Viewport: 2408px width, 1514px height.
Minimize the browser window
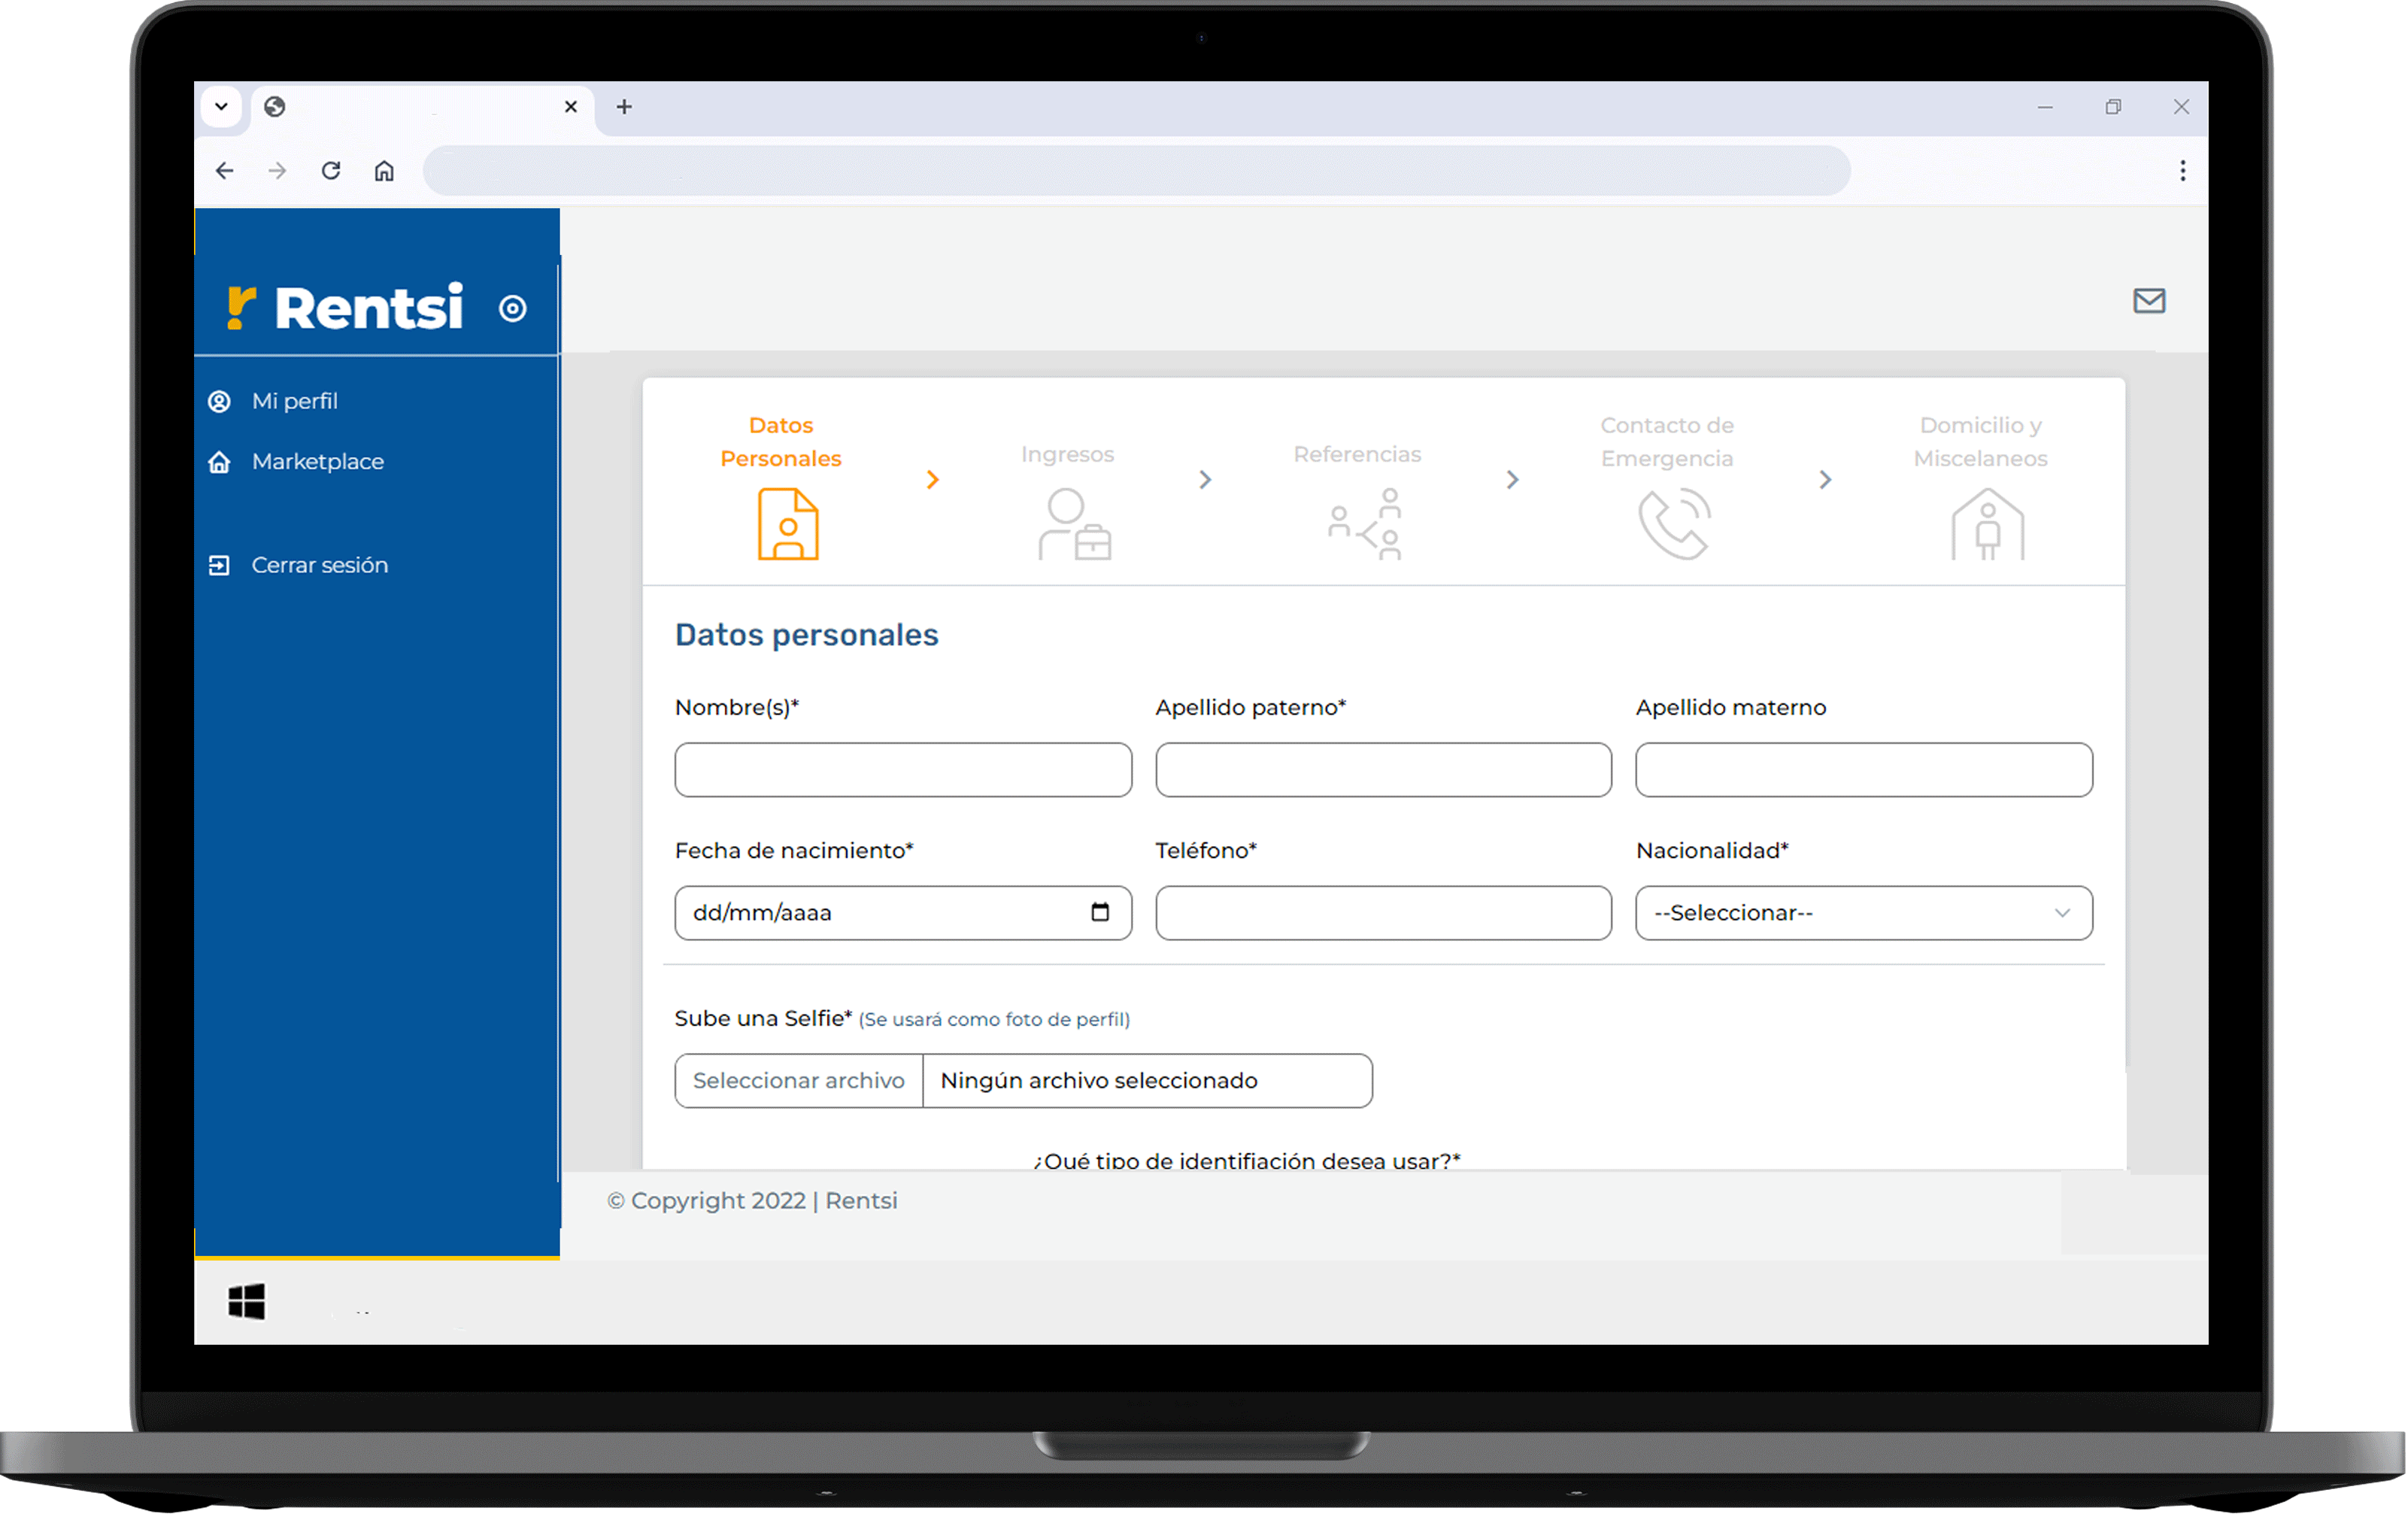[x=2045, y=107]
